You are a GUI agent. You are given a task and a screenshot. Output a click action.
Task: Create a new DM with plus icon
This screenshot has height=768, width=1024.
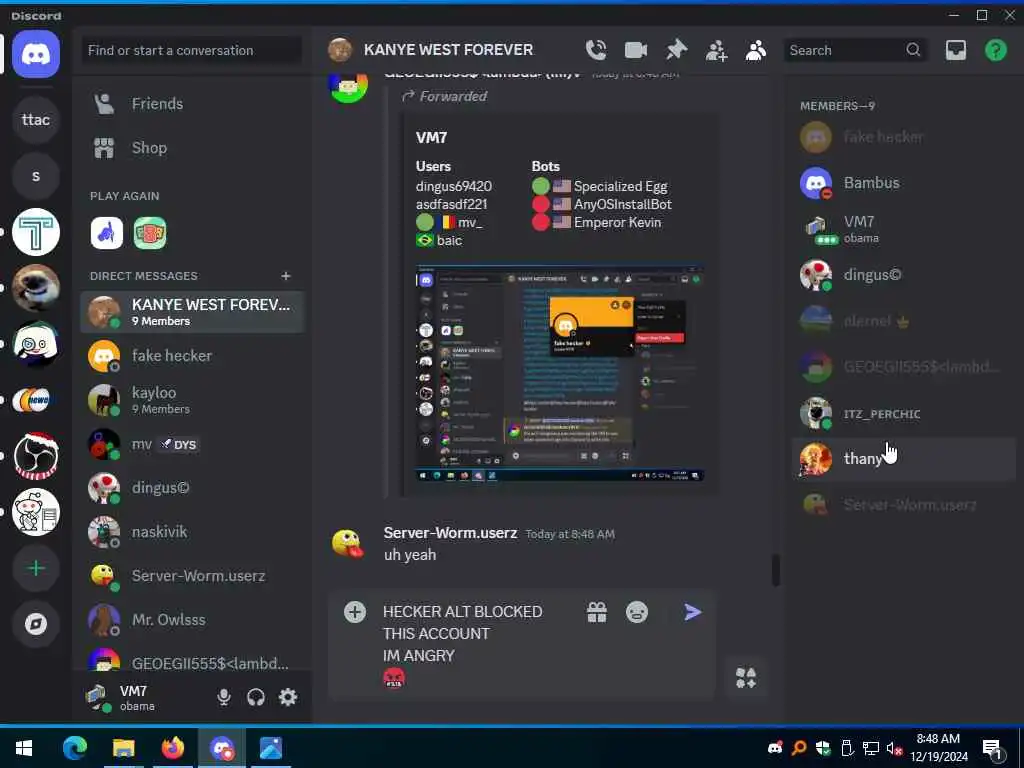coord(285,276)
